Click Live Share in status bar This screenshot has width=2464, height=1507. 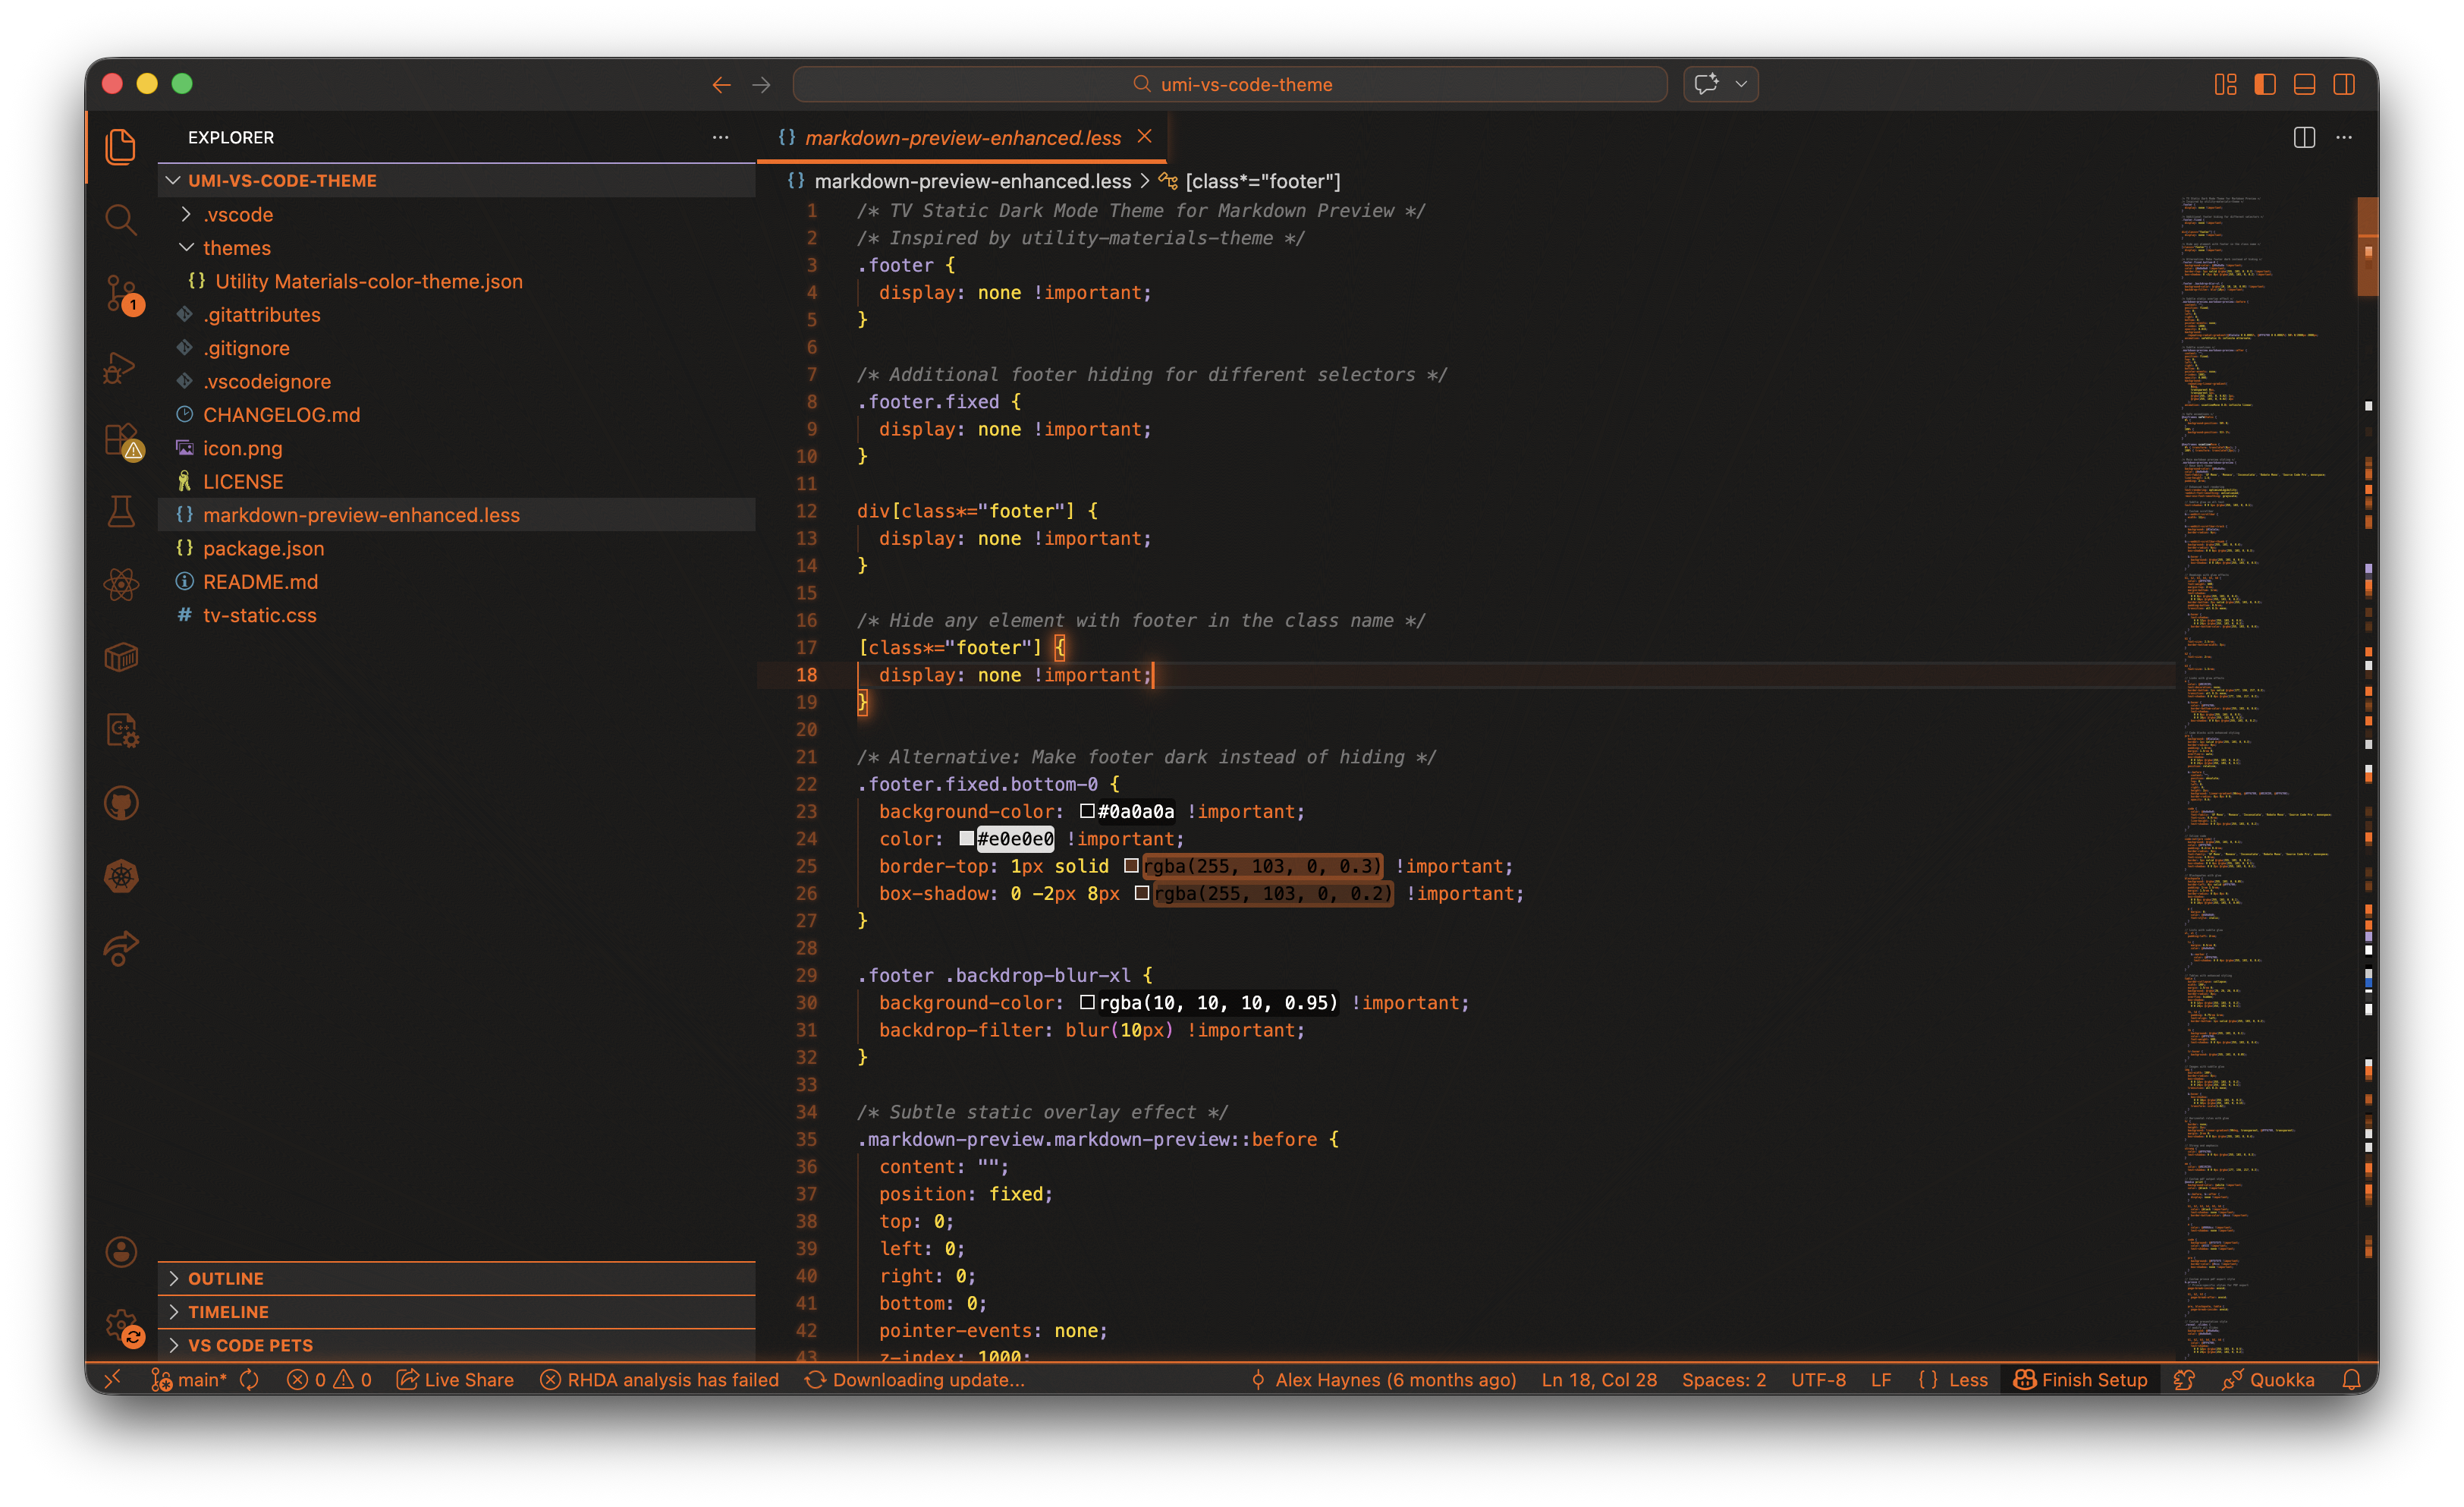pyautogui.click(x=455, y=1379)
